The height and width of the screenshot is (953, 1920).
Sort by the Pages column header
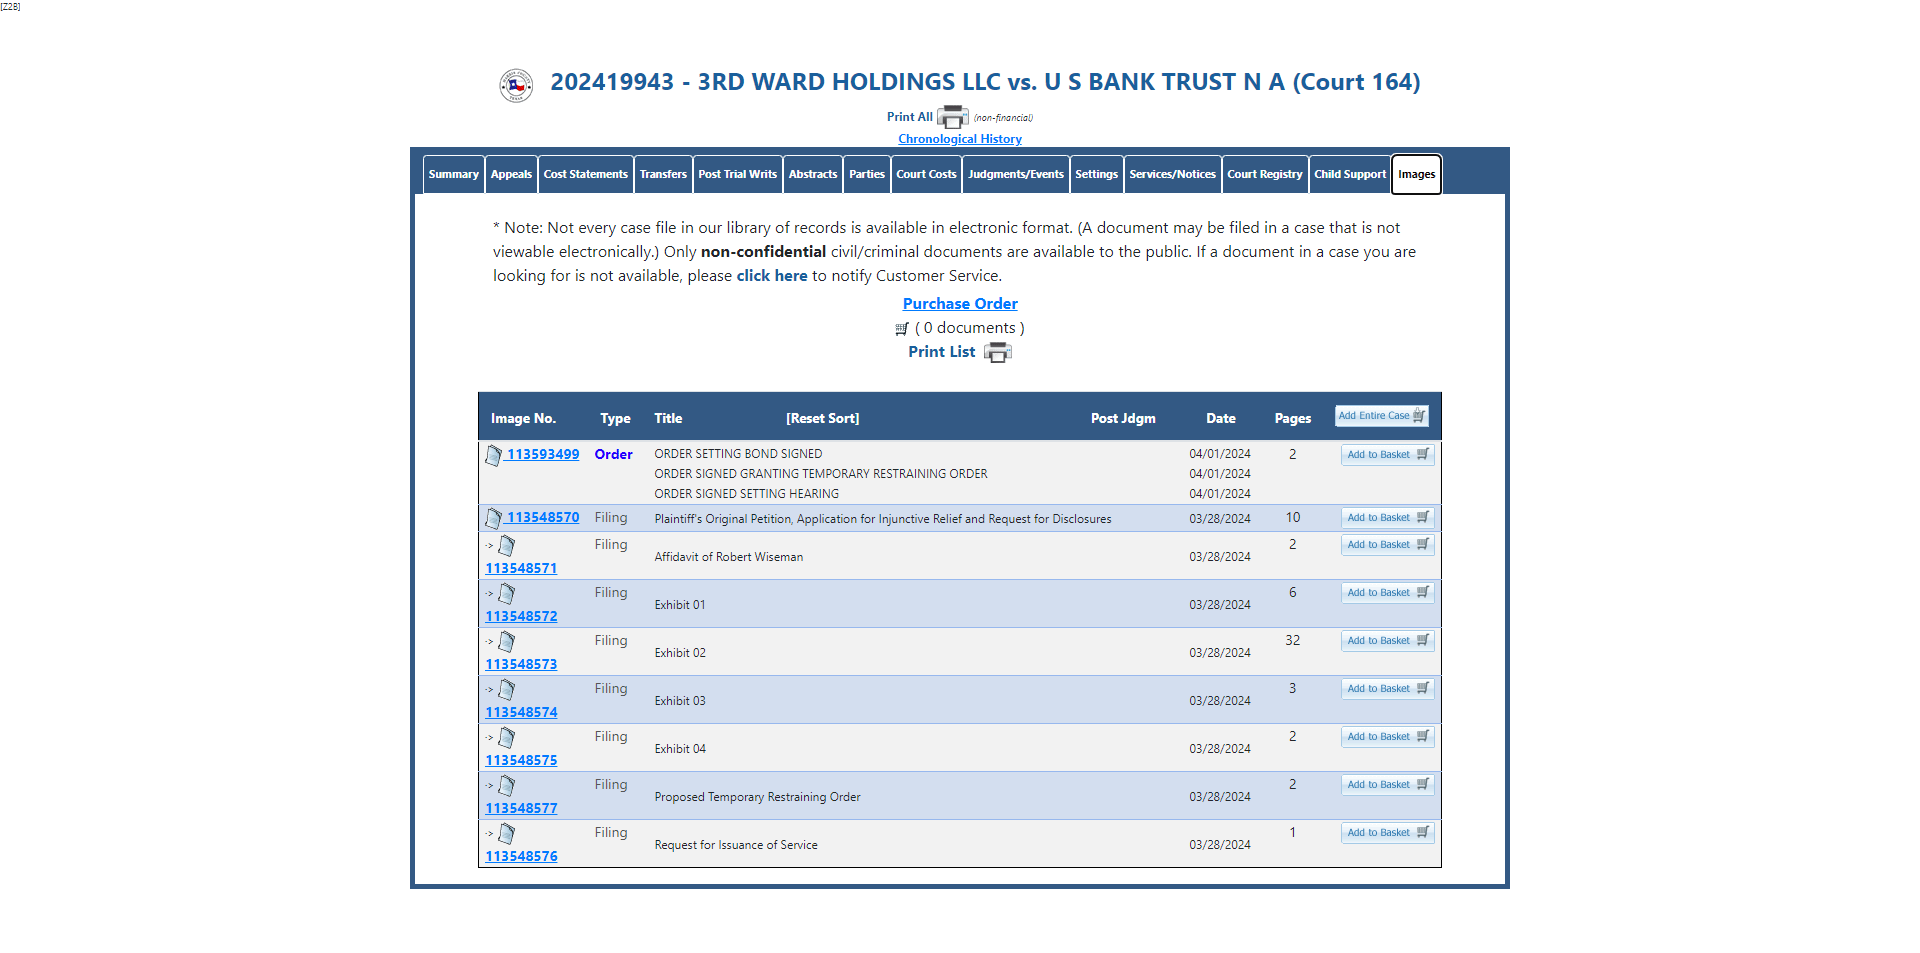click(1292, 419)
